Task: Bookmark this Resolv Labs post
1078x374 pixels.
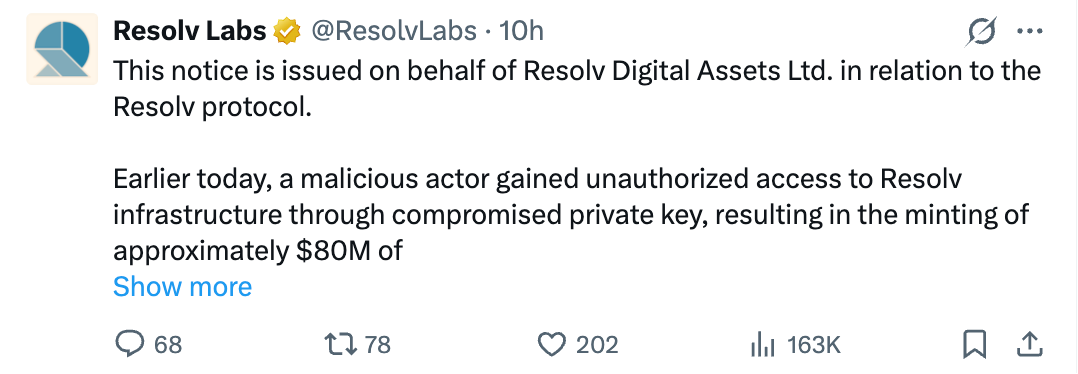Action: pyautogui.click(x=974, y=344)
